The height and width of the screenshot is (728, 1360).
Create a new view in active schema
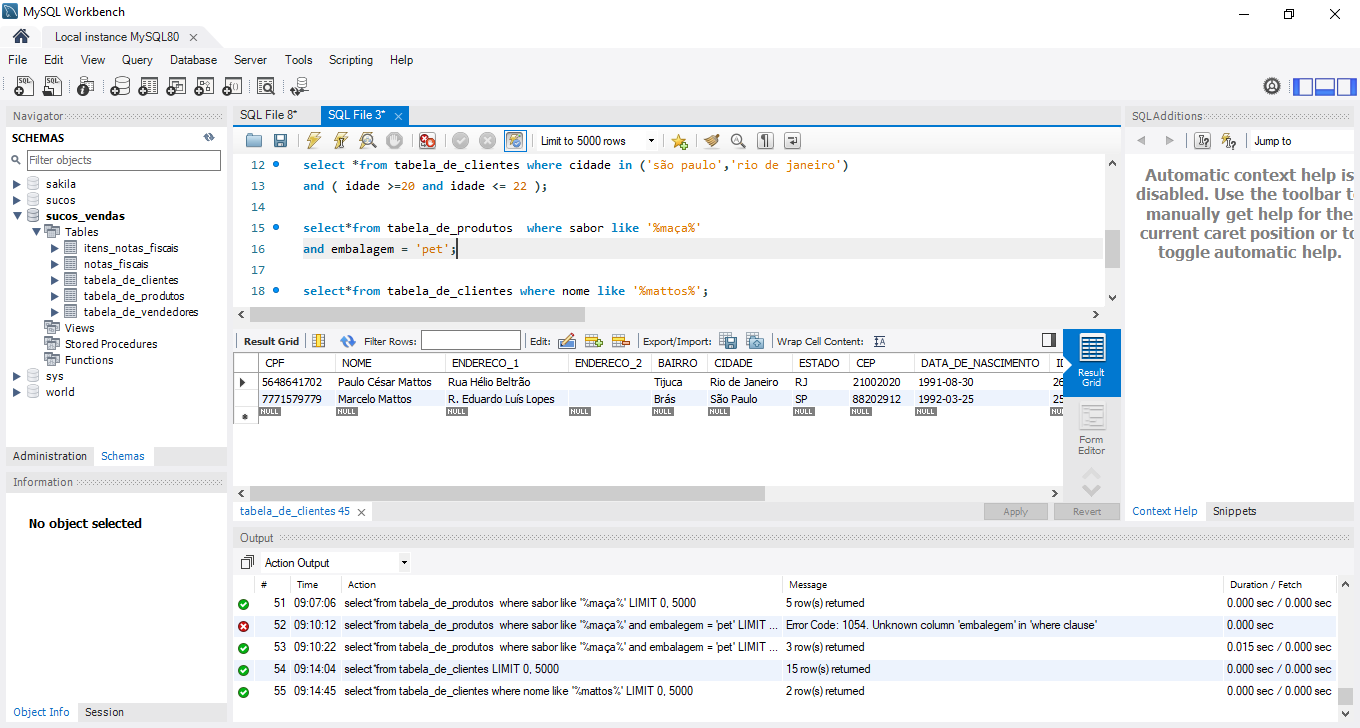pyautogui.click(x=177, y=87)
